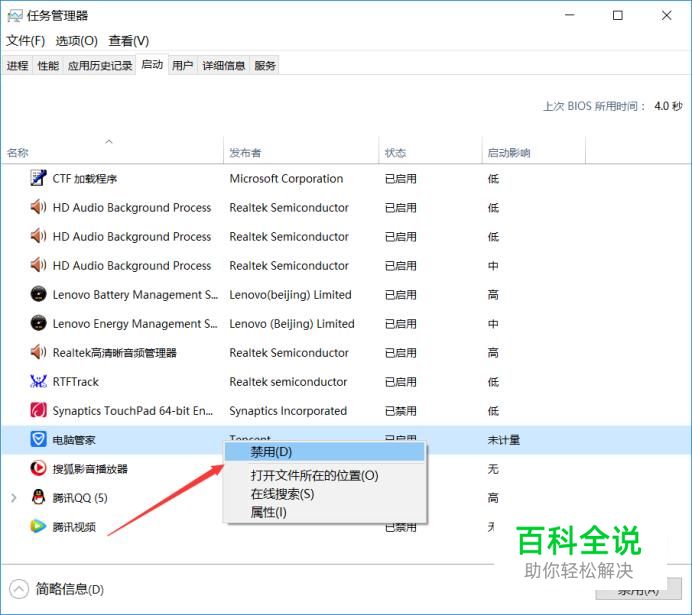Click the Realtek高清晰音频管理器 speaker icon

38,352
